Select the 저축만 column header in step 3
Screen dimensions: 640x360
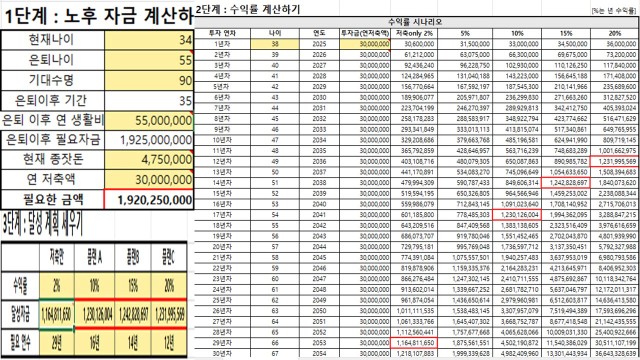tap(57, 257)
